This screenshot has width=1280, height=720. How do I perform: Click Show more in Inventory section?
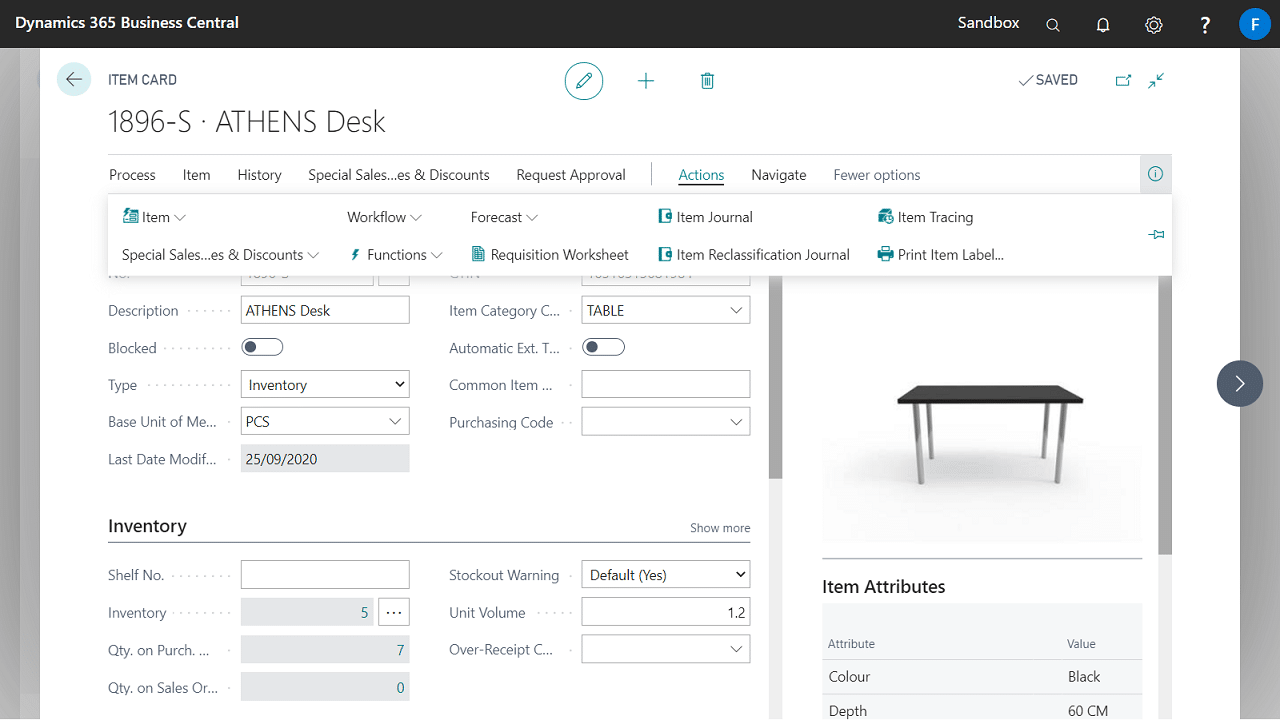coord(719,528)
